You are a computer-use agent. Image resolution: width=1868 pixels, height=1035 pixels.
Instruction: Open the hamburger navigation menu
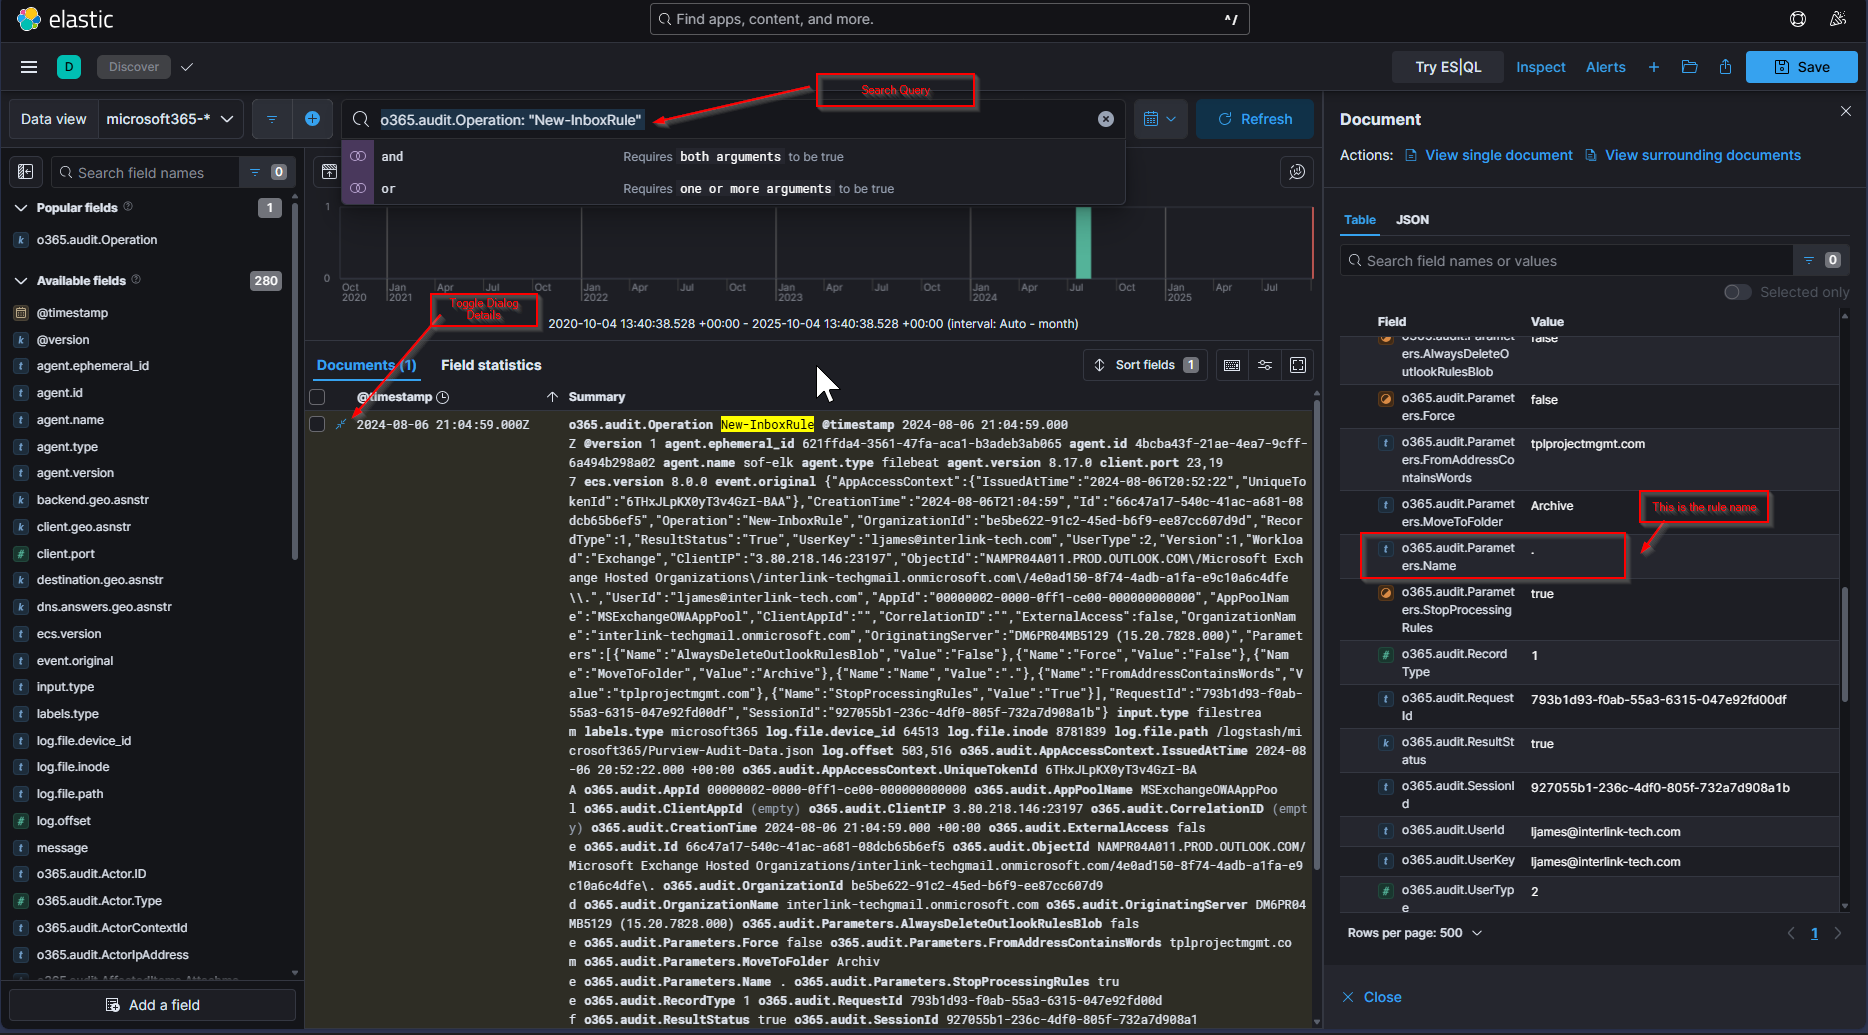tap(29, 67)
